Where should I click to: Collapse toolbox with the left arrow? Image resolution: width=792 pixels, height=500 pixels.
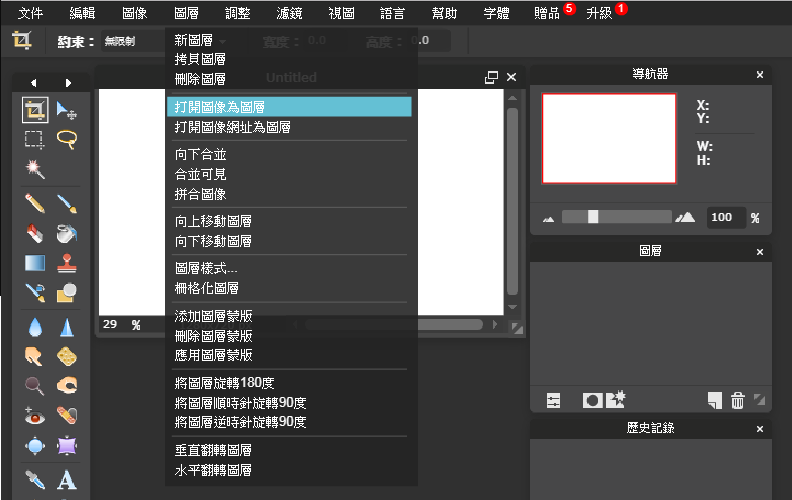click(33, 83)
